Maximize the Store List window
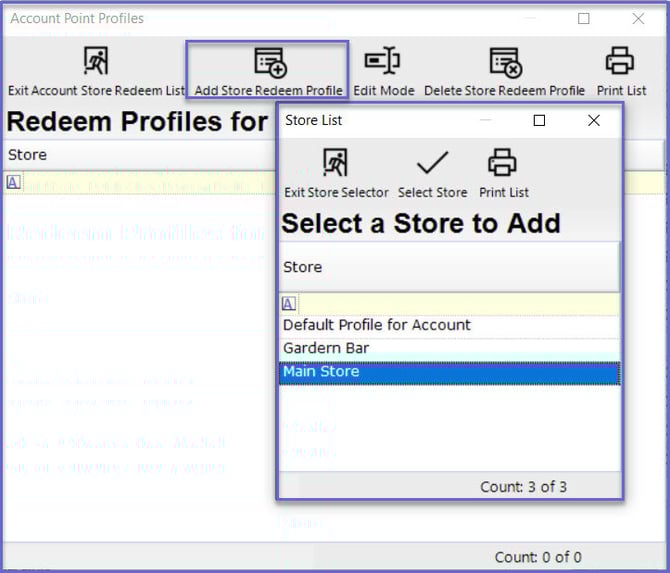670x573 pixels. [539, 120]
